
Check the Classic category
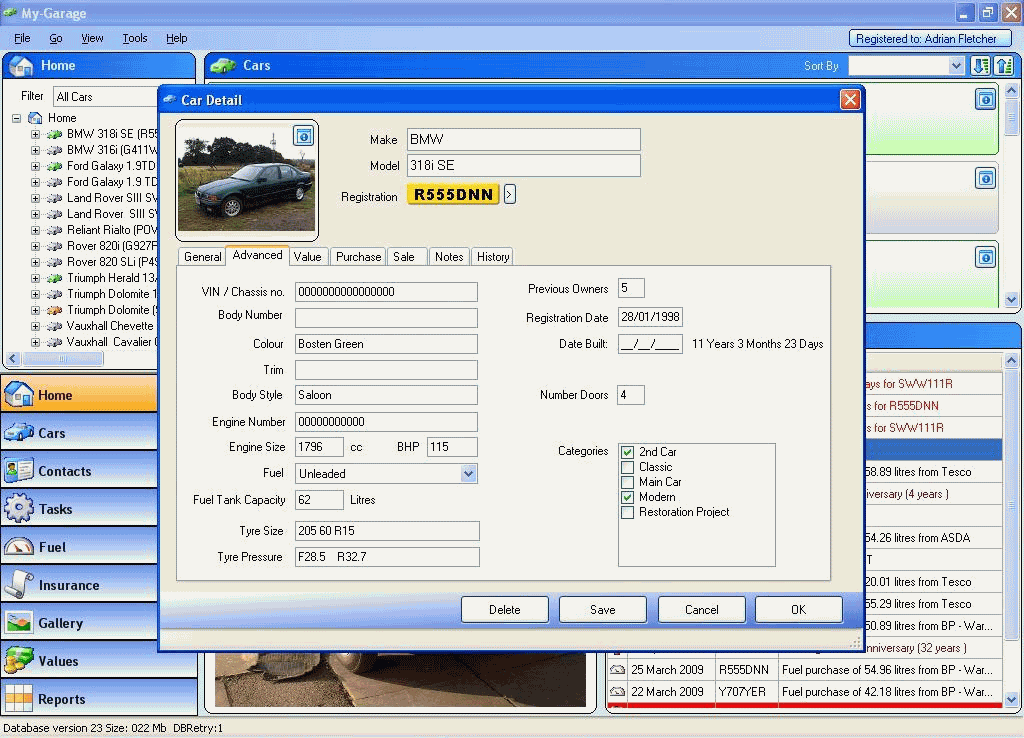[x=628, y=467]
